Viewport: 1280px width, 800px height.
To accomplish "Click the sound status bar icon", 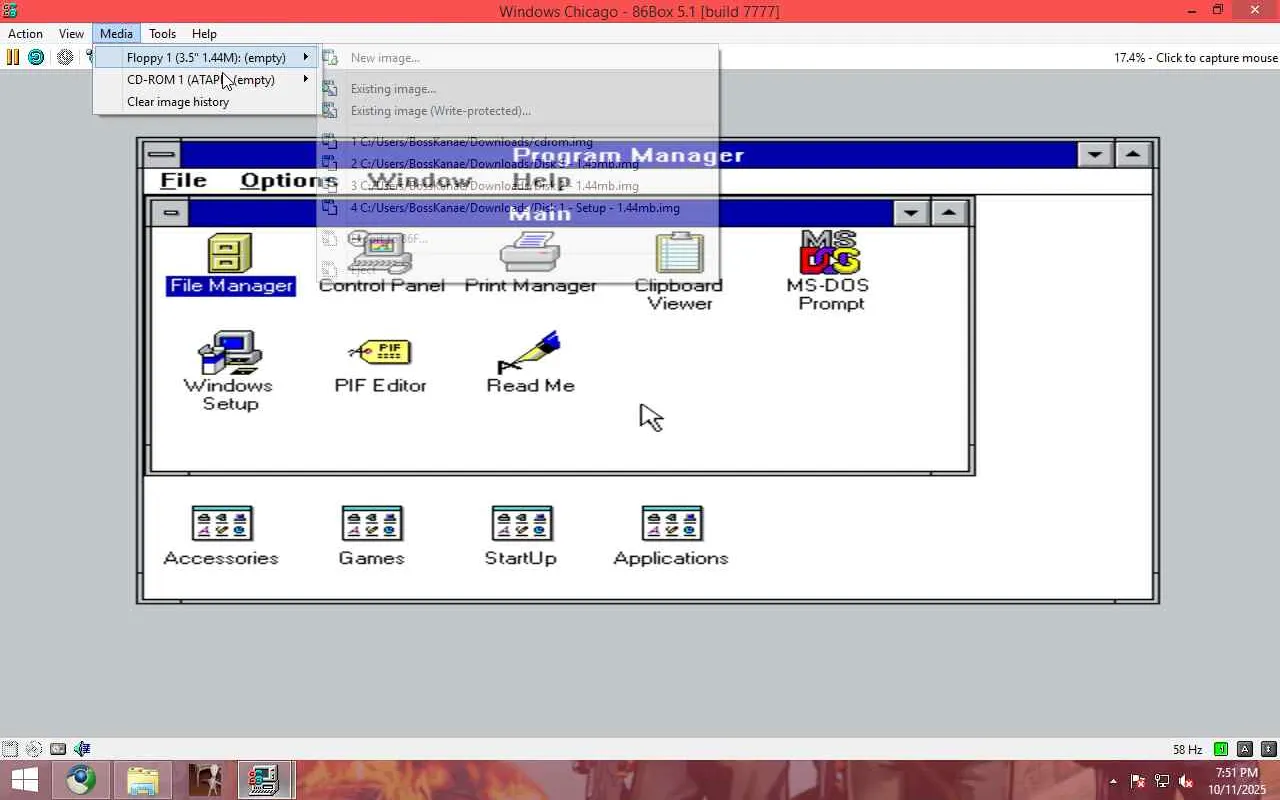I will coord(82,748).
